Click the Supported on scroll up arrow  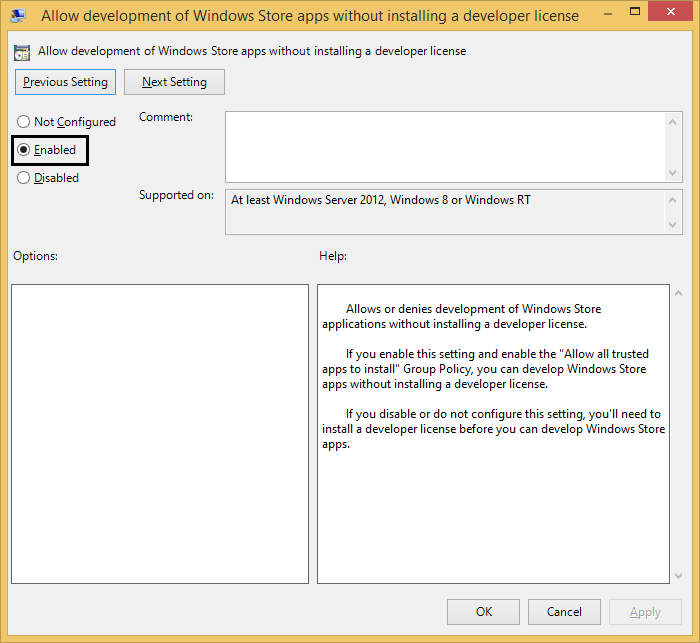coord(673,200)
